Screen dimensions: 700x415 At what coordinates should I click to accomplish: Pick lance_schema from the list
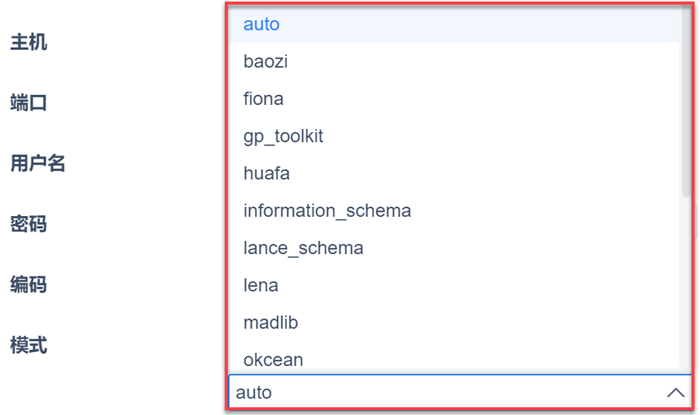(303, 248)
